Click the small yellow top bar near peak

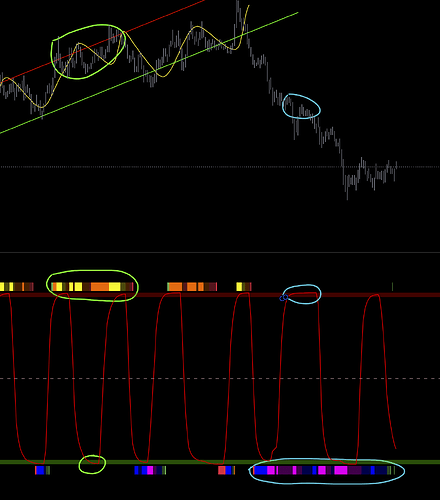tap(239, 287)
